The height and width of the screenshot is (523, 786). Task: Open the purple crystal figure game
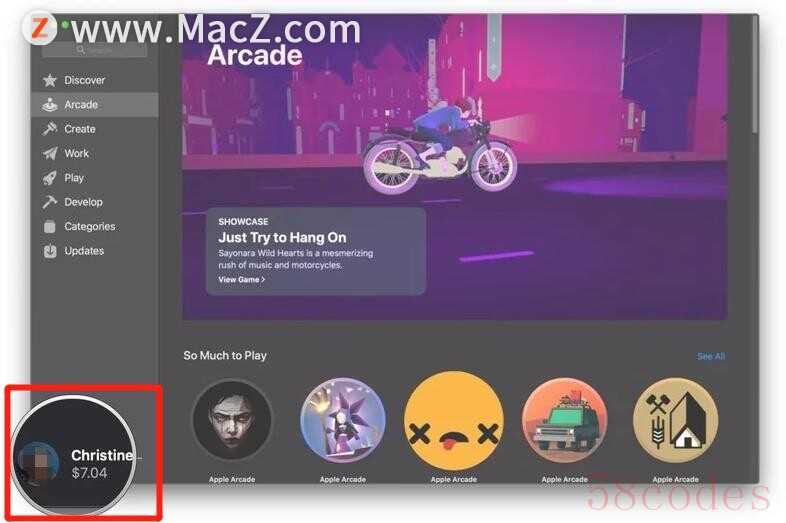coord(343,420)
